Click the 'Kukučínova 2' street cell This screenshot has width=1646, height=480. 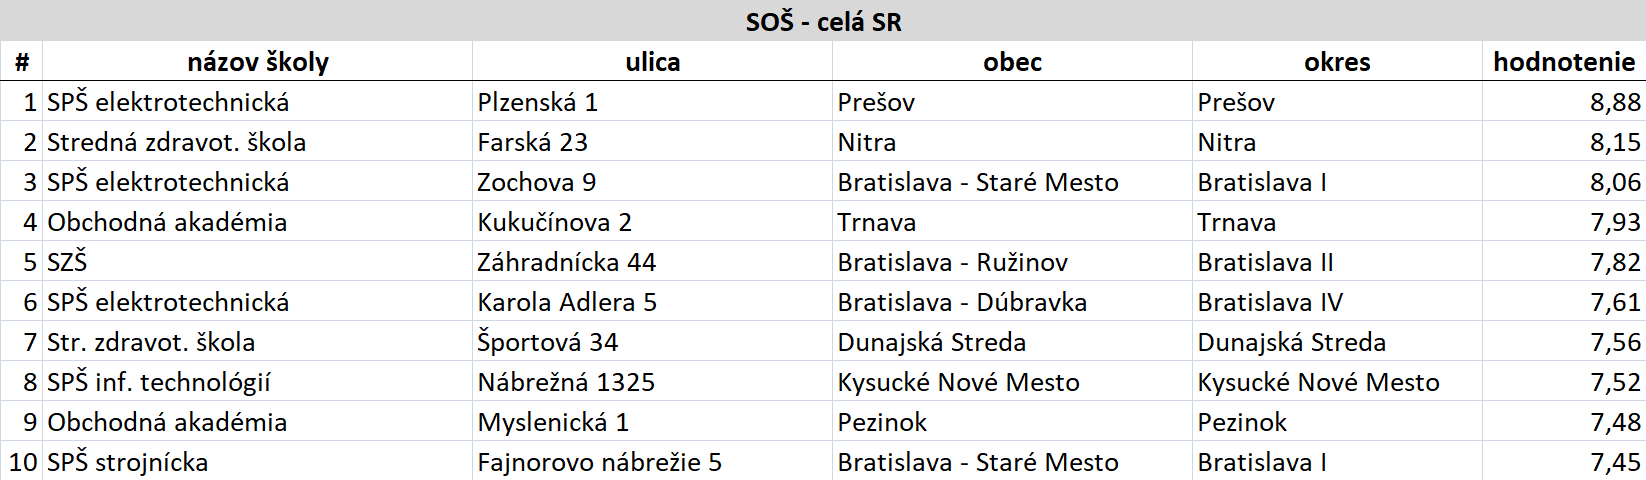[652, 221]
